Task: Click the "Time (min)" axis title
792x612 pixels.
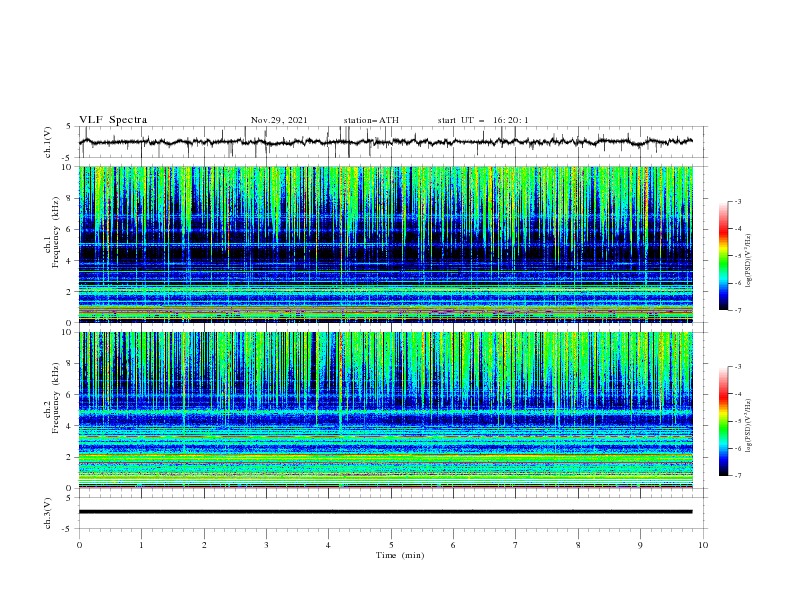Action: pyautogui.click(x=400, y=555)
